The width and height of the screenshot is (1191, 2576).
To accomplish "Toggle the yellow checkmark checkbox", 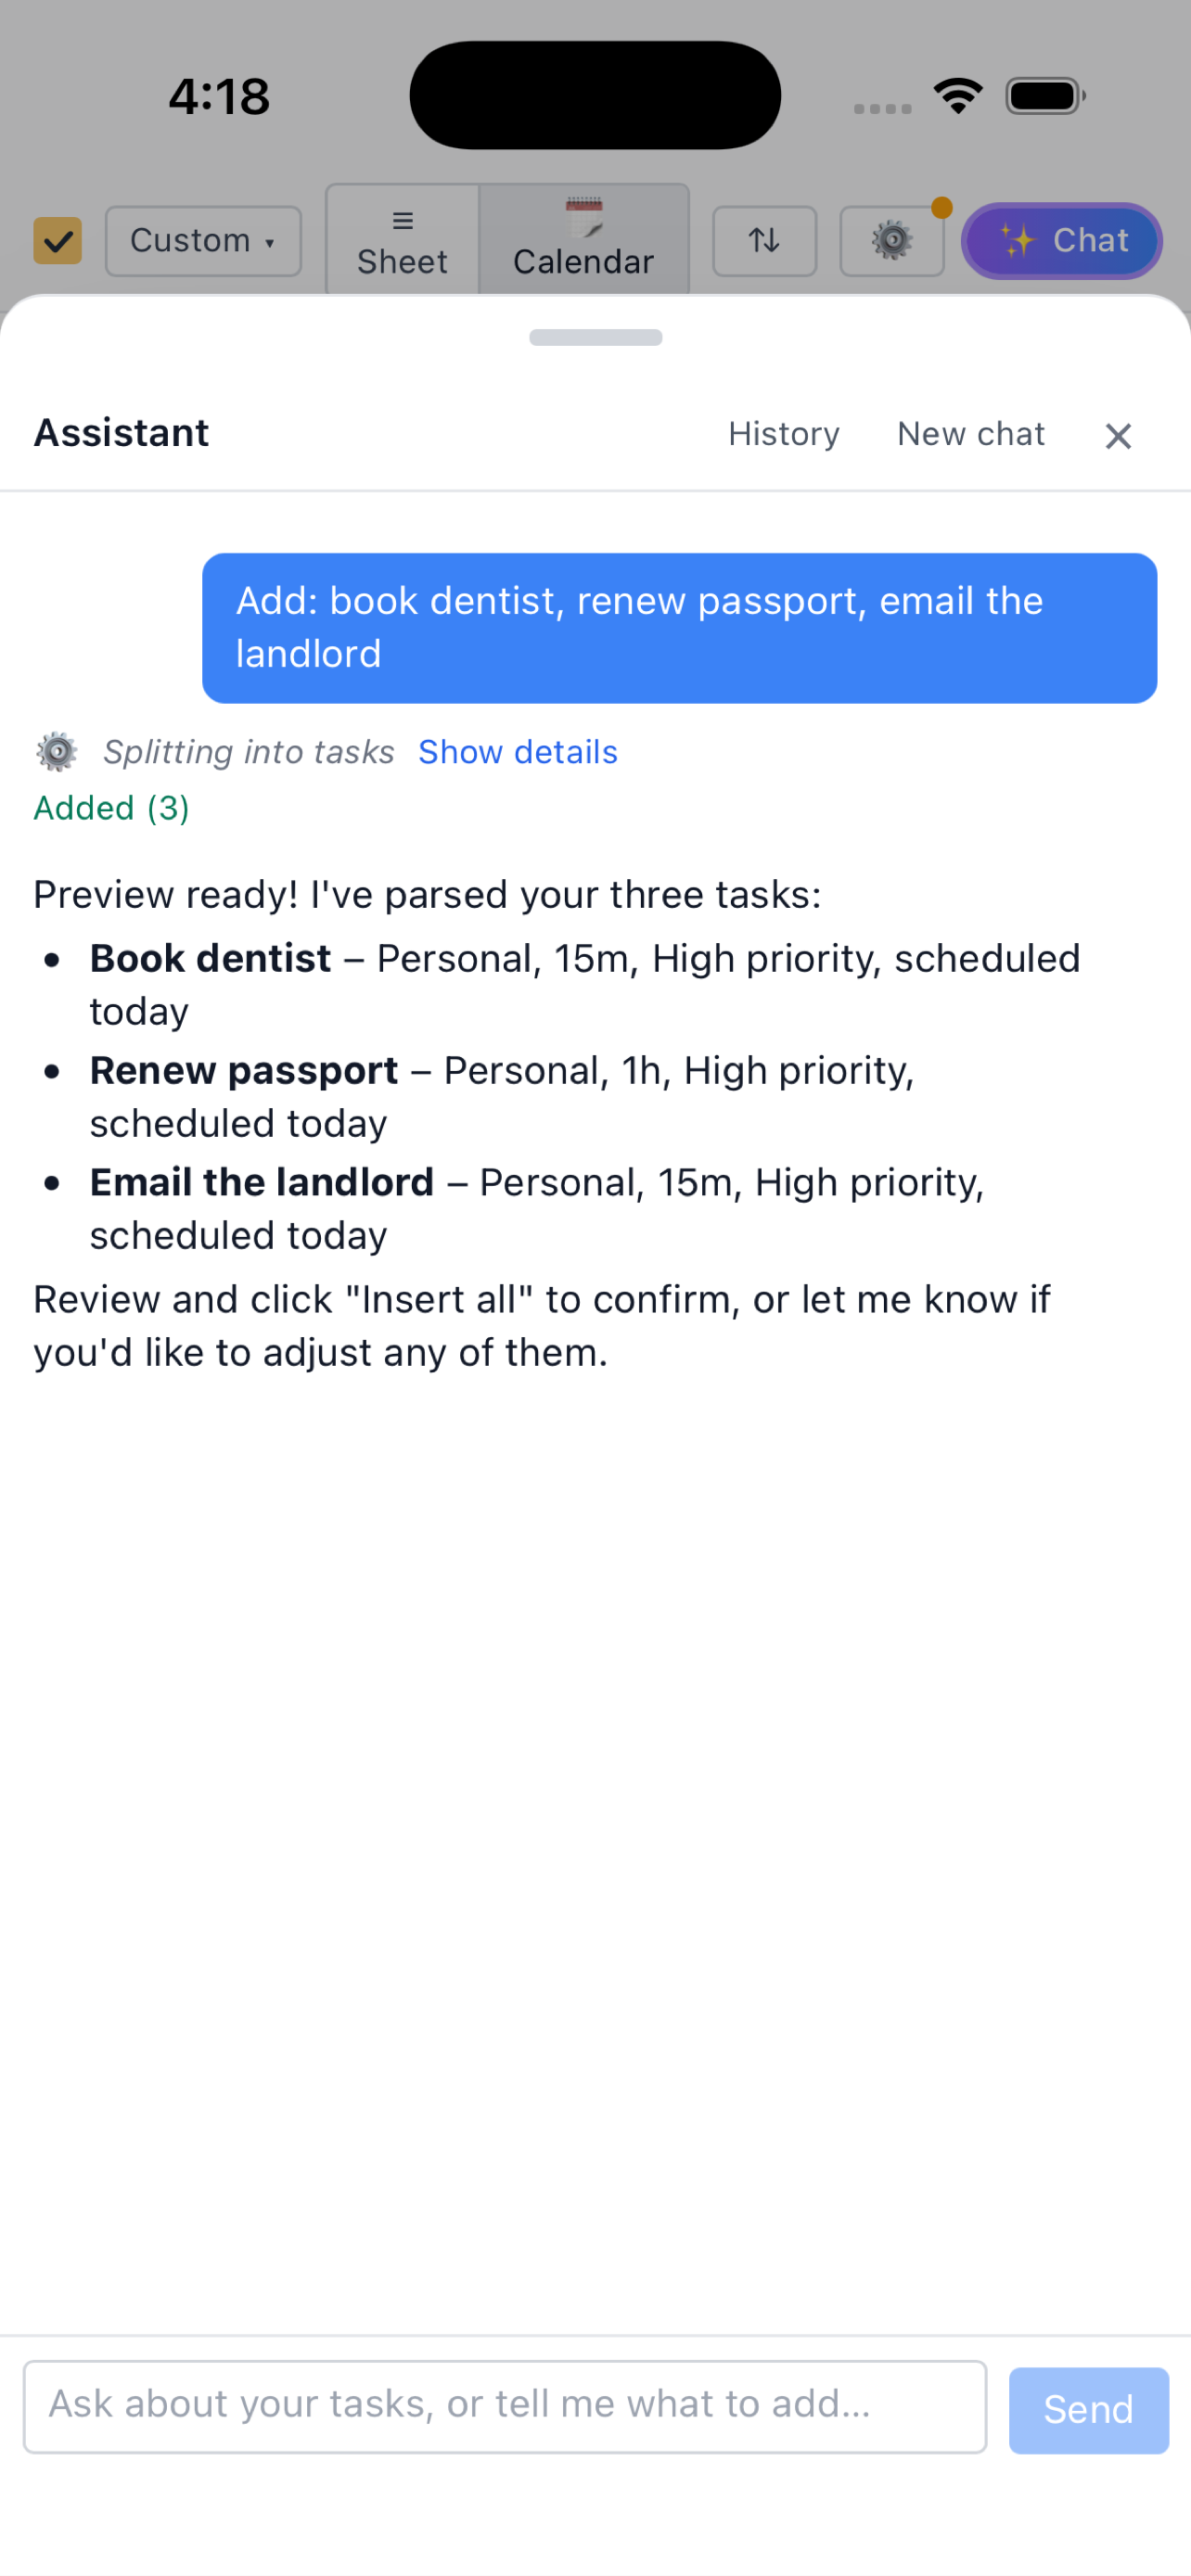I will [x=57, y=241].
